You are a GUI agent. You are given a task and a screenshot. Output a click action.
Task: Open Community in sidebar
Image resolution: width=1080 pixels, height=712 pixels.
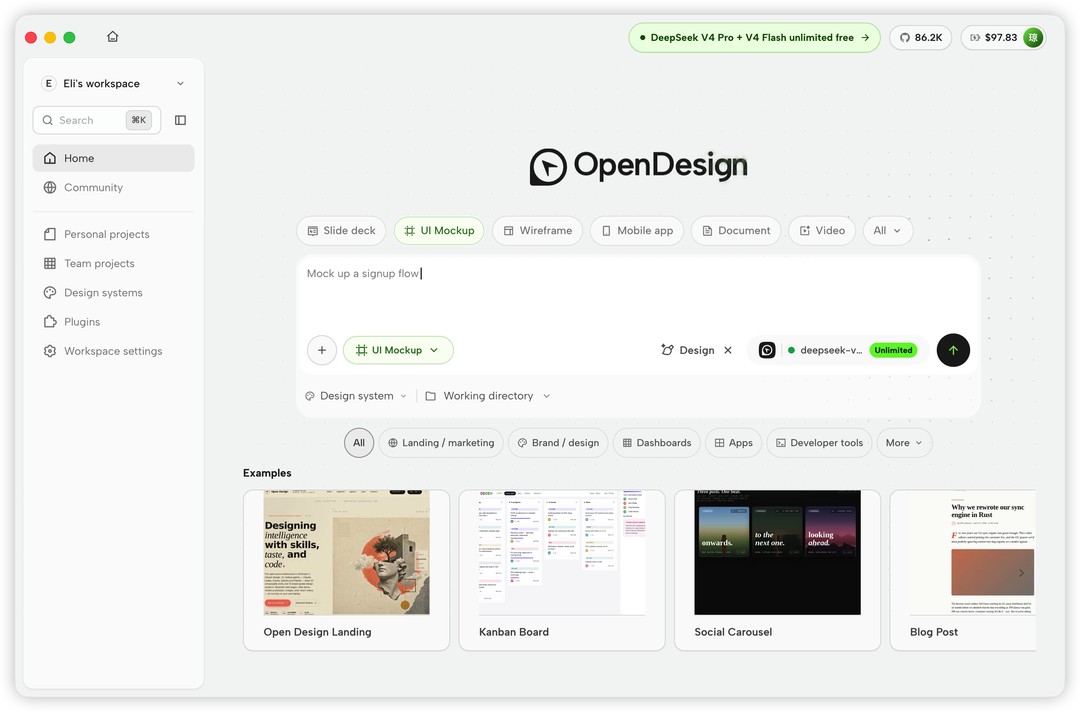[114, 187]
